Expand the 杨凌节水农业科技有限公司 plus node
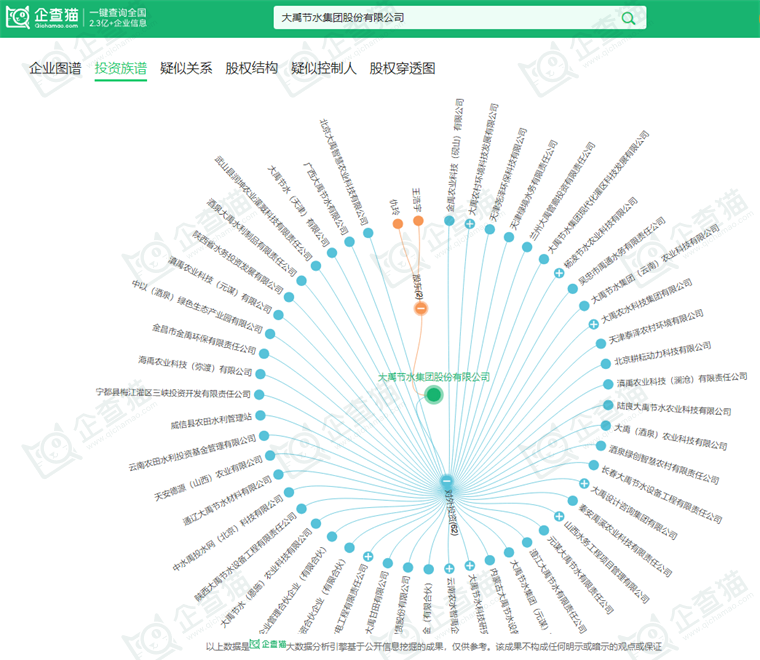The image size is (760, 660). [x=559, y=273]
